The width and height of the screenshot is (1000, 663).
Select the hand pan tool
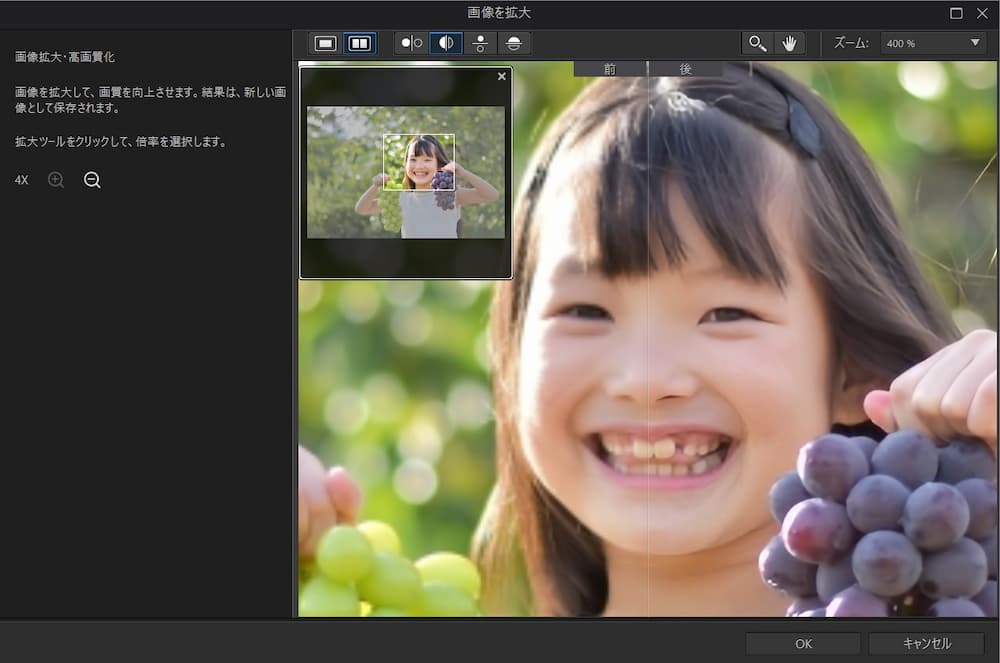pyautogui.click(x=789, y=43)
